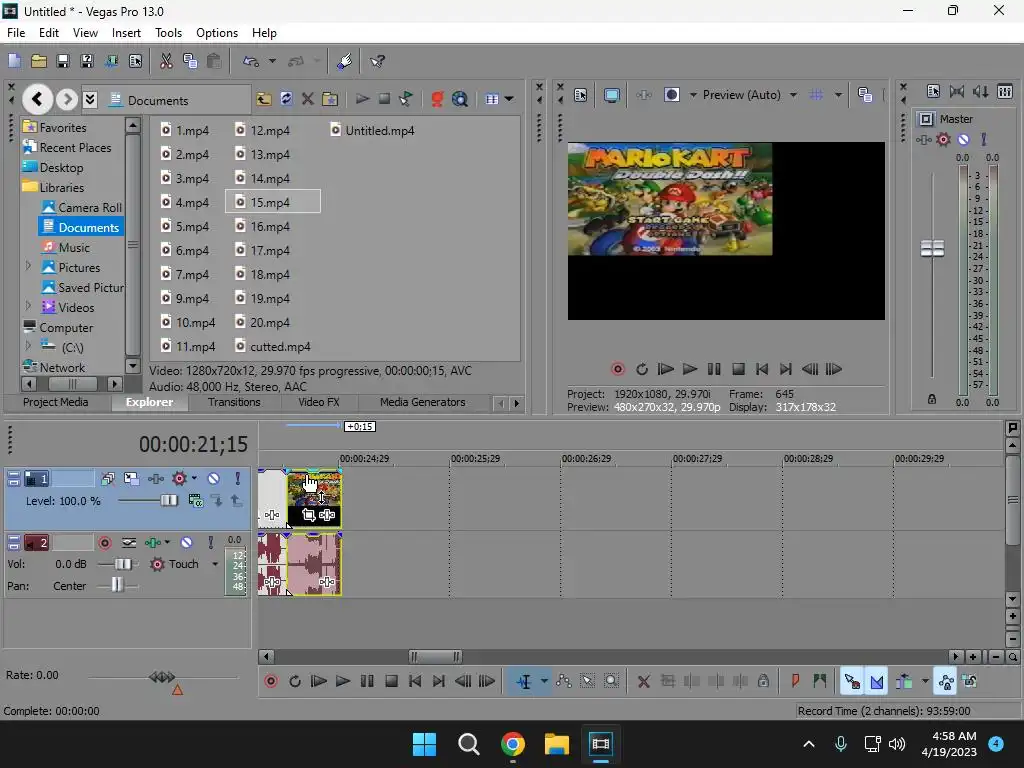The width and height of the screenshot is (1024, 768).
Task: Cut the selection with the scissors icon
Action: point(166,61)
